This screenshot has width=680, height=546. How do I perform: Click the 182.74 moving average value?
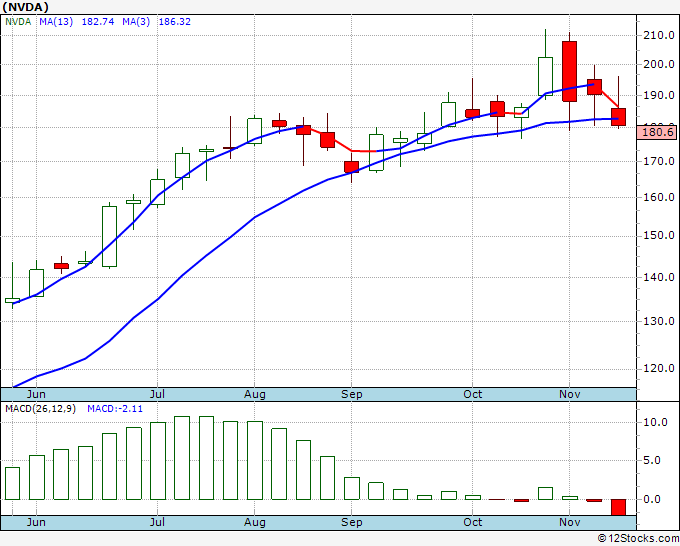click(x=98, y=22)
